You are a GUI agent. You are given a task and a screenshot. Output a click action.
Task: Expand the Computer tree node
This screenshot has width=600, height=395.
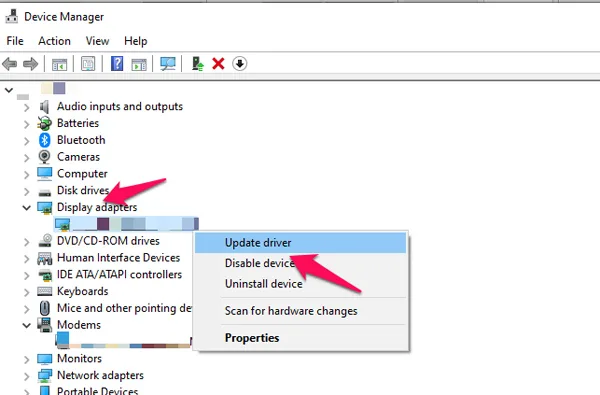coord(26,175)
